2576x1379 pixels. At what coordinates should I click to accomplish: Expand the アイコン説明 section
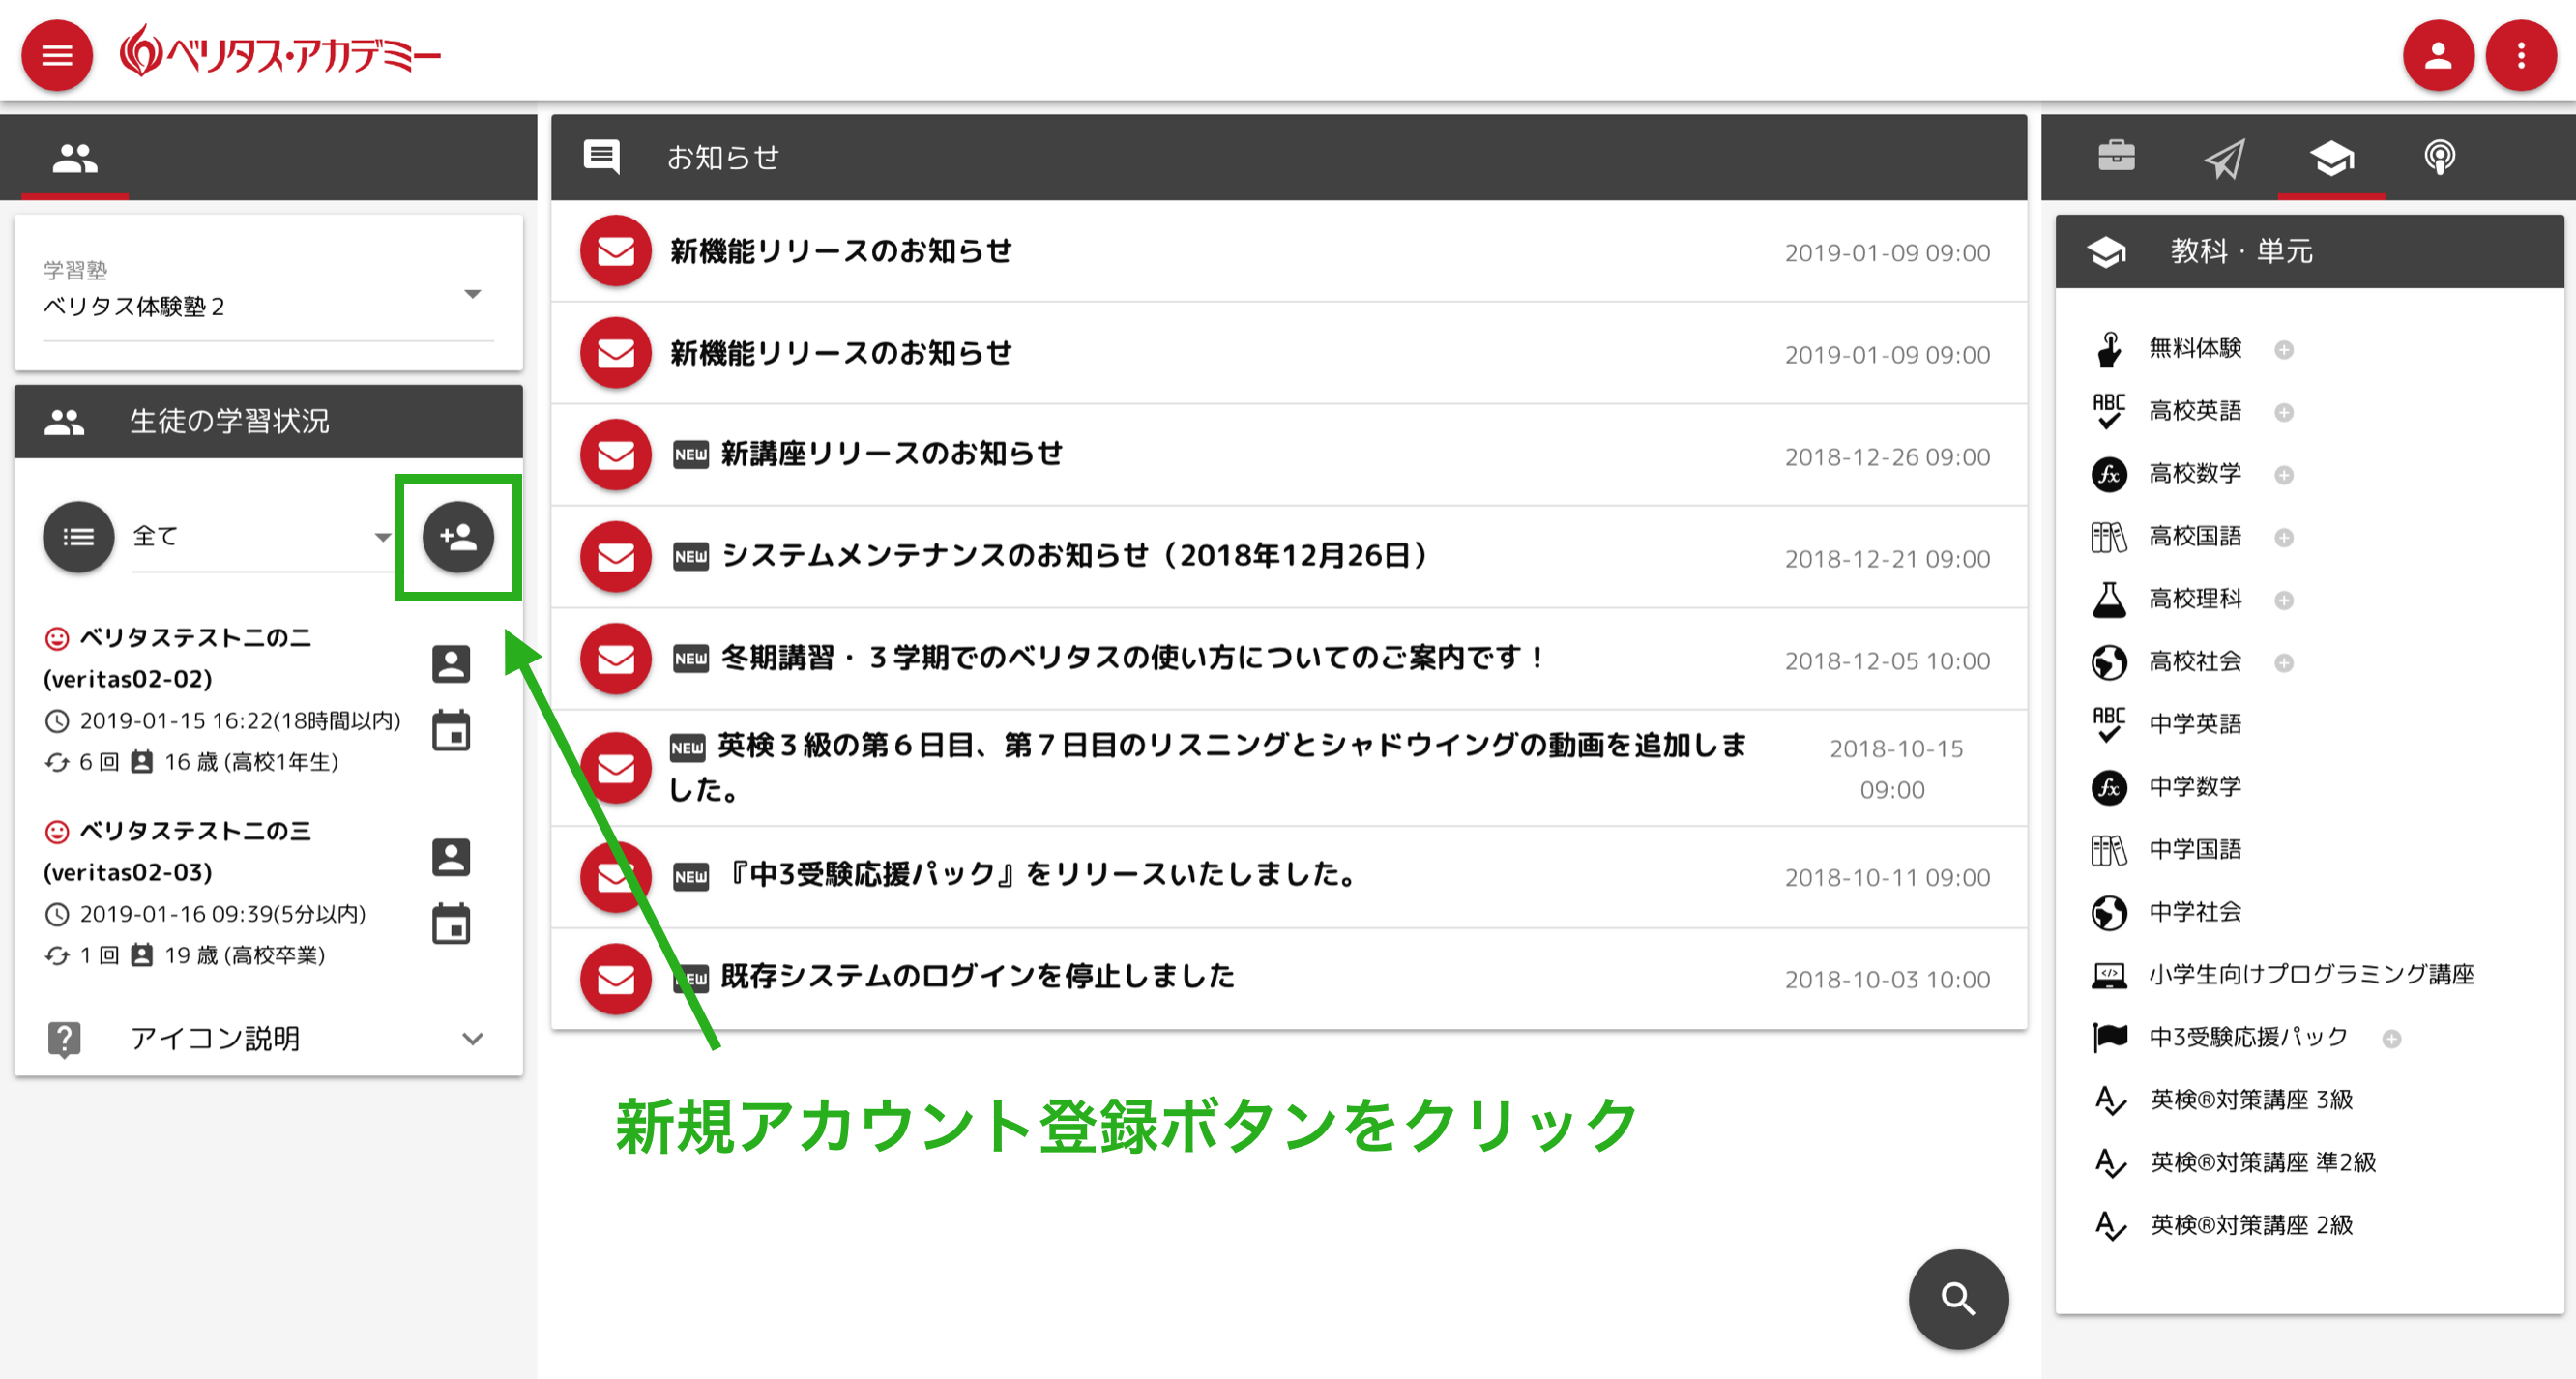[268, 1038]
